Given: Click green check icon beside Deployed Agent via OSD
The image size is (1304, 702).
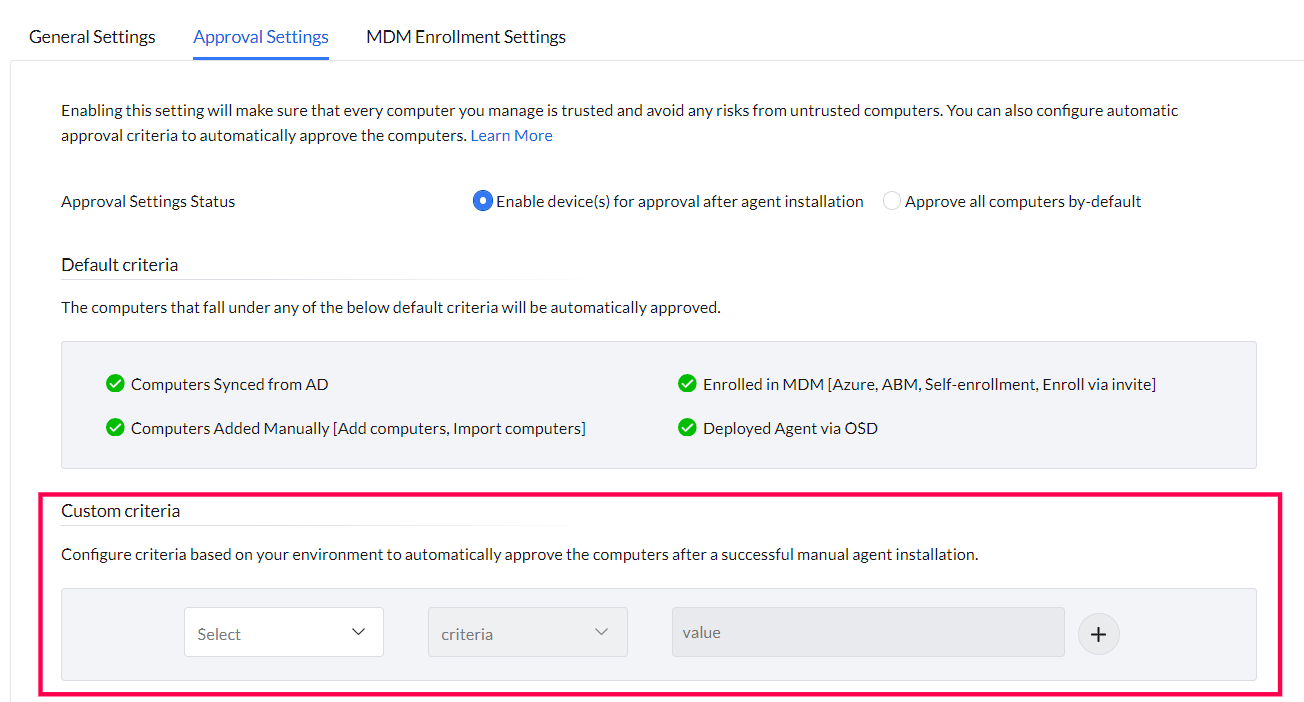Looking at the screenshot, I should click(x=687, y=428).
